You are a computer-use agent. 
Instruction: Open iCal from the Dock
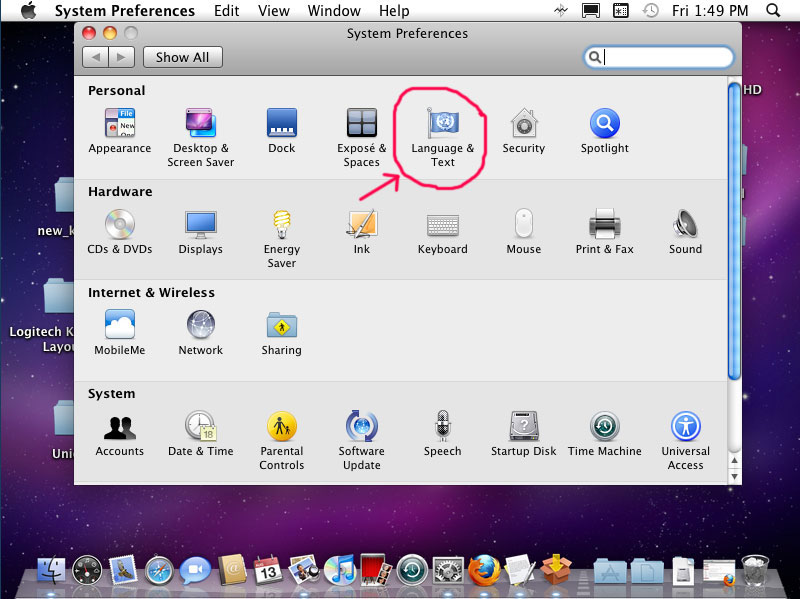268,570
